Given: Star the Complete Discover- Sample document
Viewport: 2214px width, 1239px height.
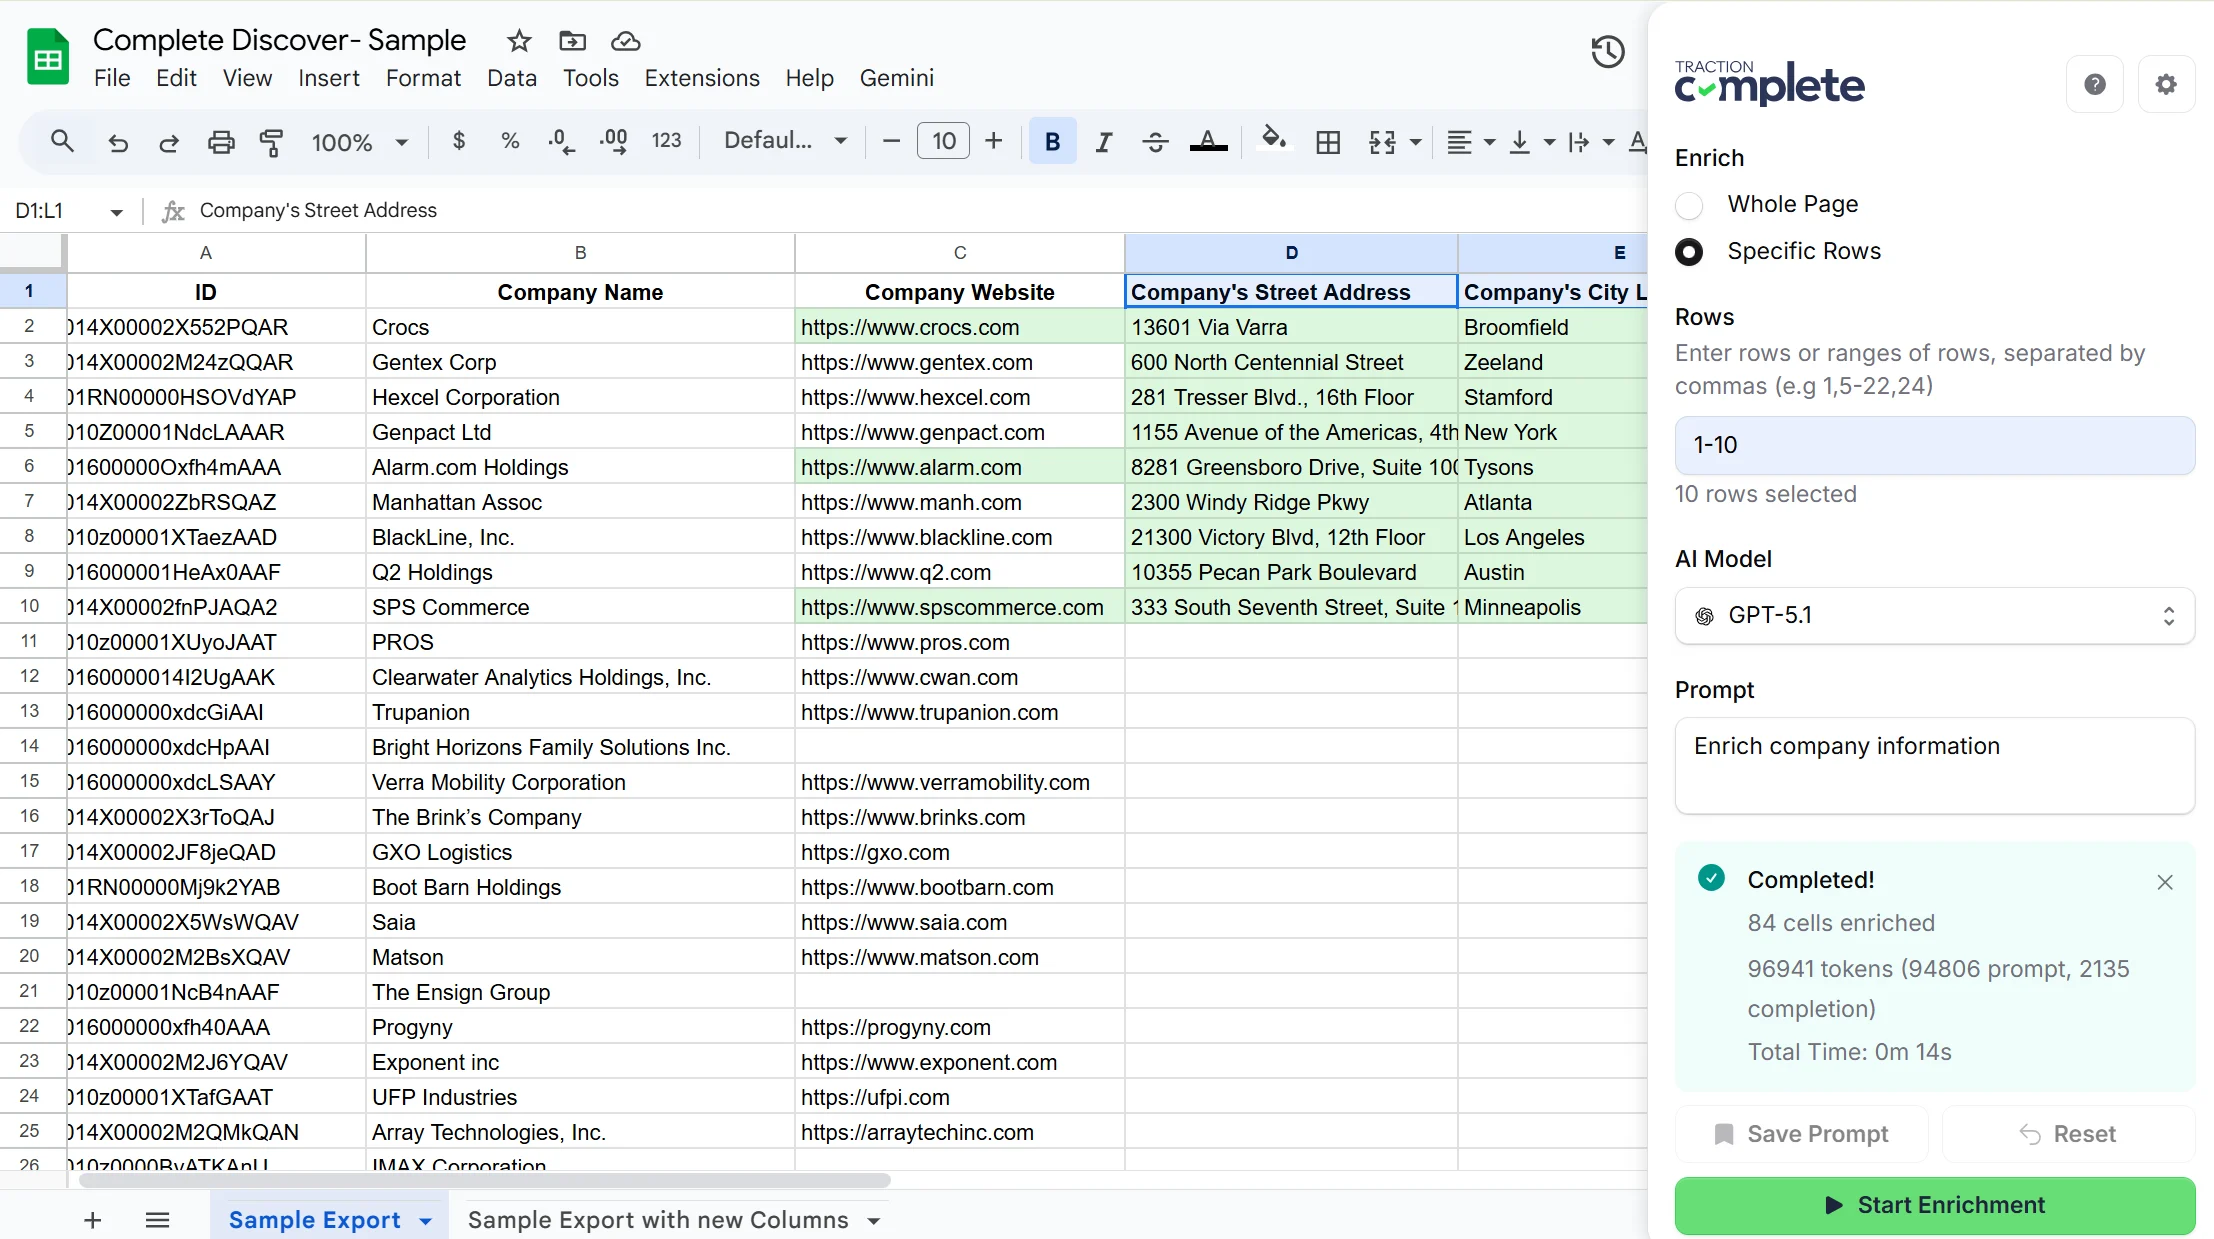Looking at the screenshot, I should (x=518, y=41).
